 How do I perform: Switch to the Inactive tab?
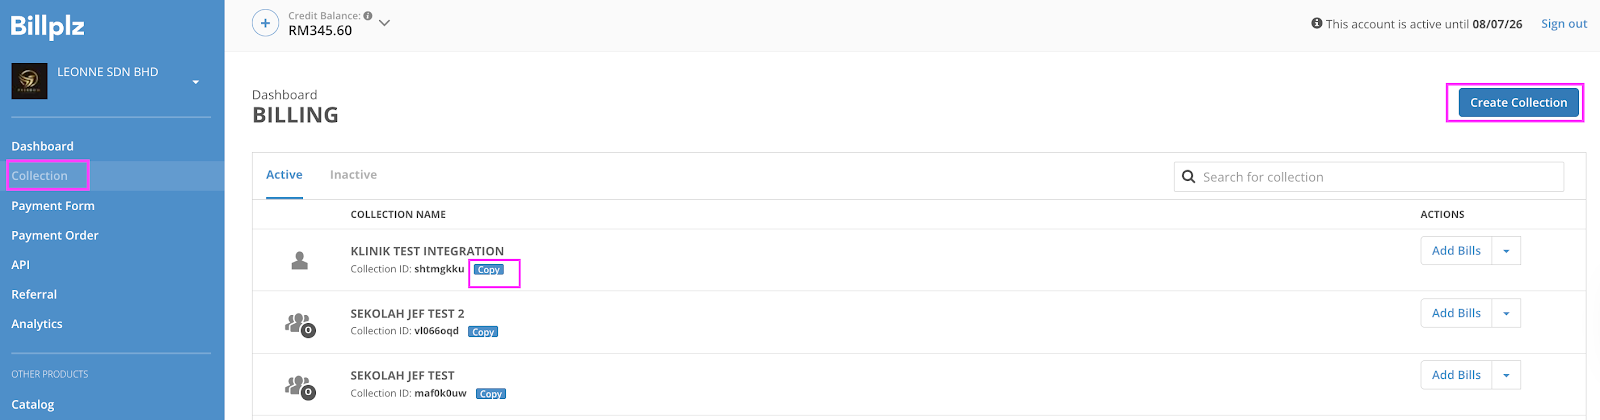coord(353,175)
